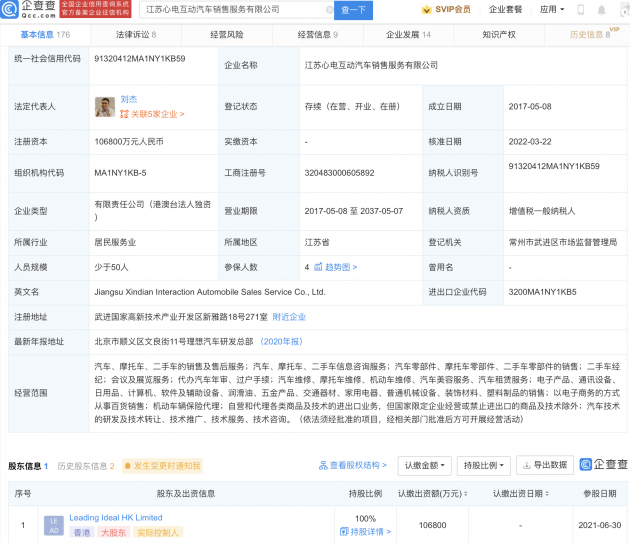
Task: Open the SVIP会员 crown icon
Action: [426, 9]
